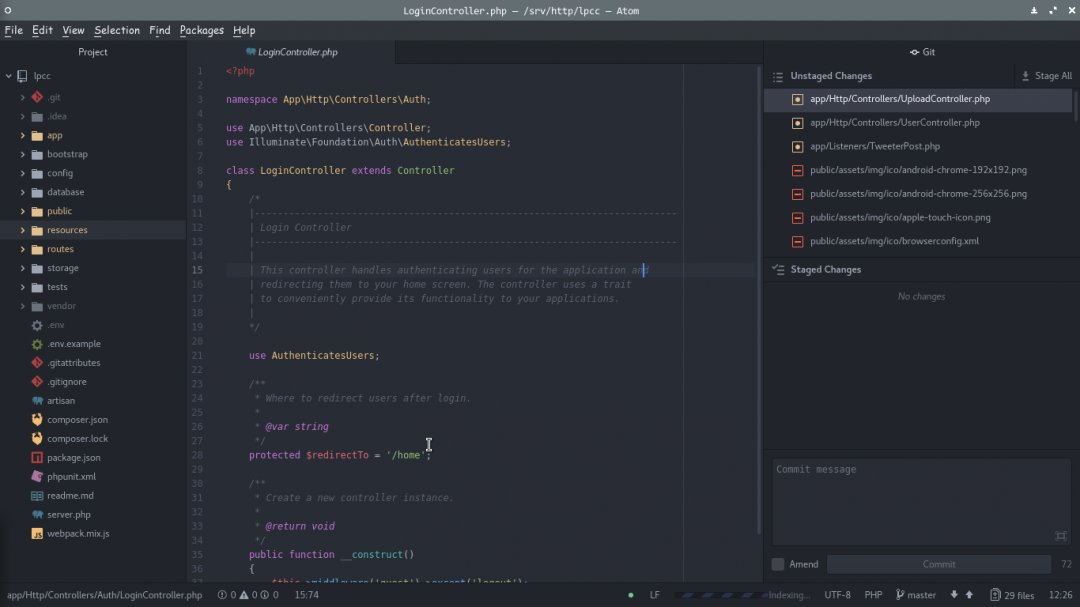Click the lpcc repository icon
The height and width of the screenshot is (607, 1080).
(22, 76)
